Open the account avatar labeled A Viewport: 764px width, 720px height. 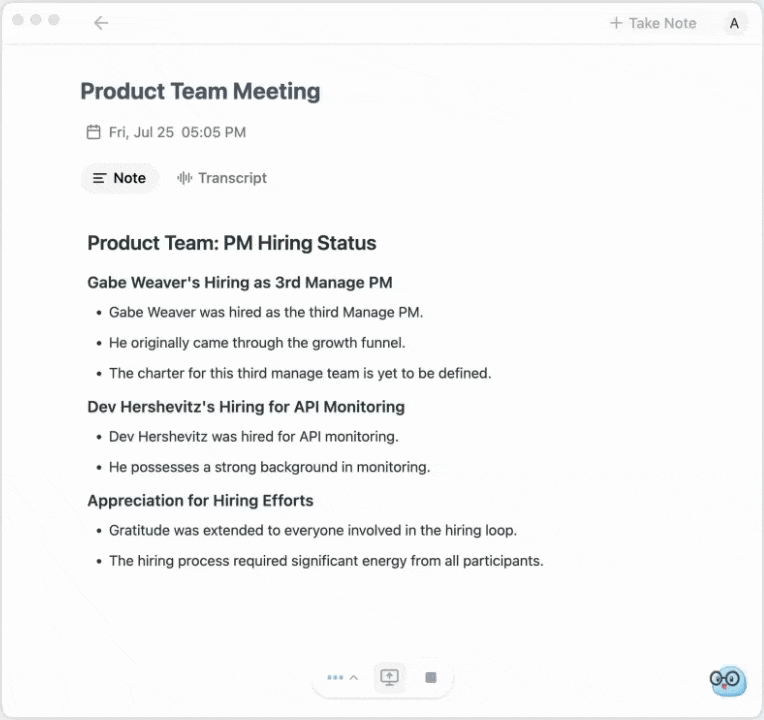pyautogui.click(x=734, y=23)
